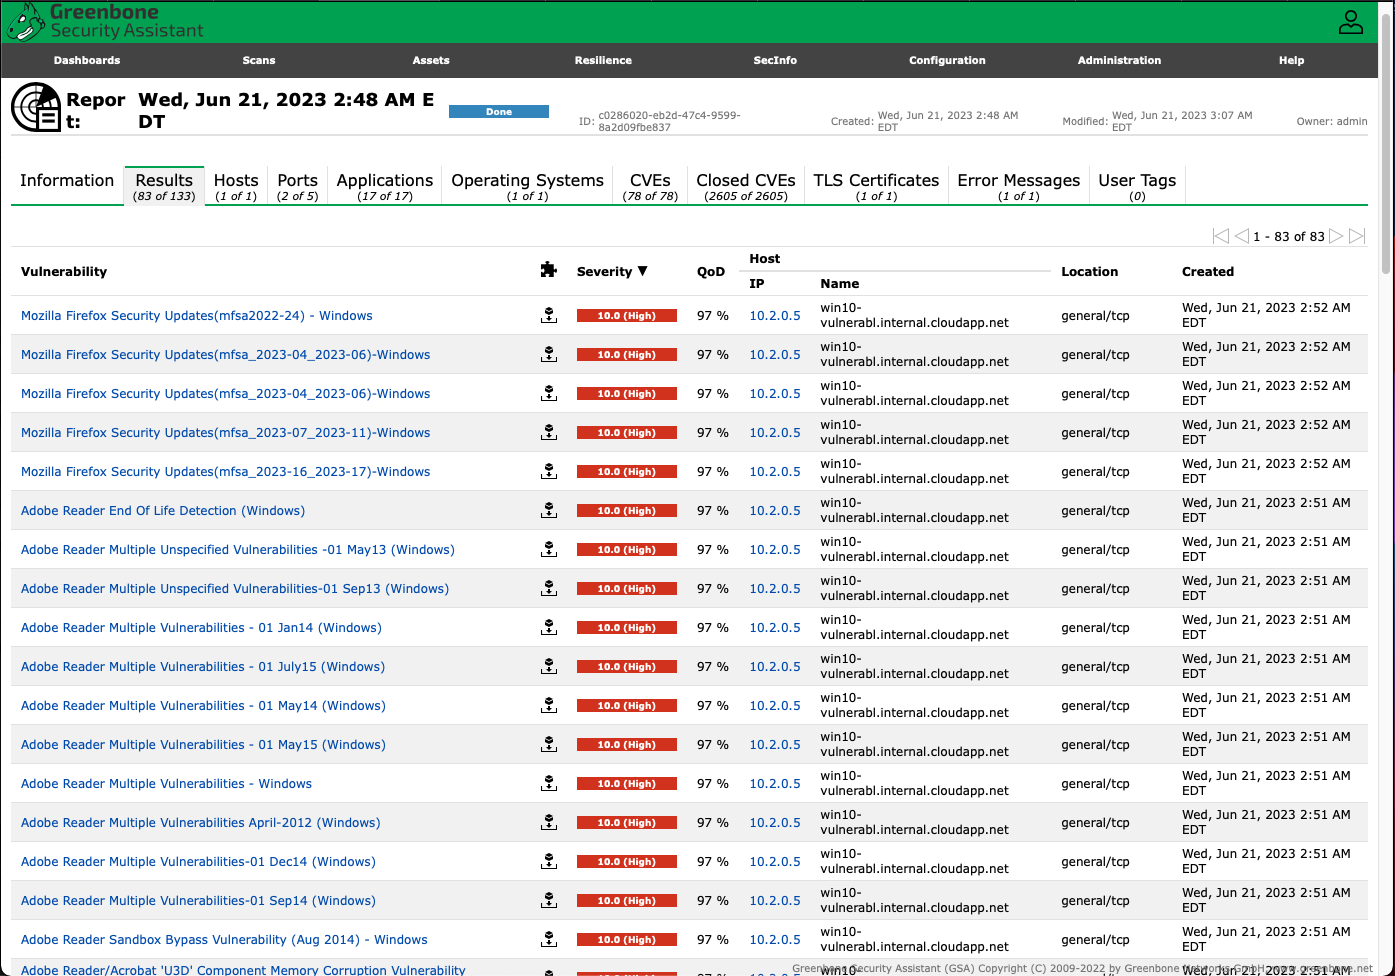The height and width of the screenshot is (976, 1395).
Task: Click the Solution Type column header icon
Action: [x=548, y=270]
